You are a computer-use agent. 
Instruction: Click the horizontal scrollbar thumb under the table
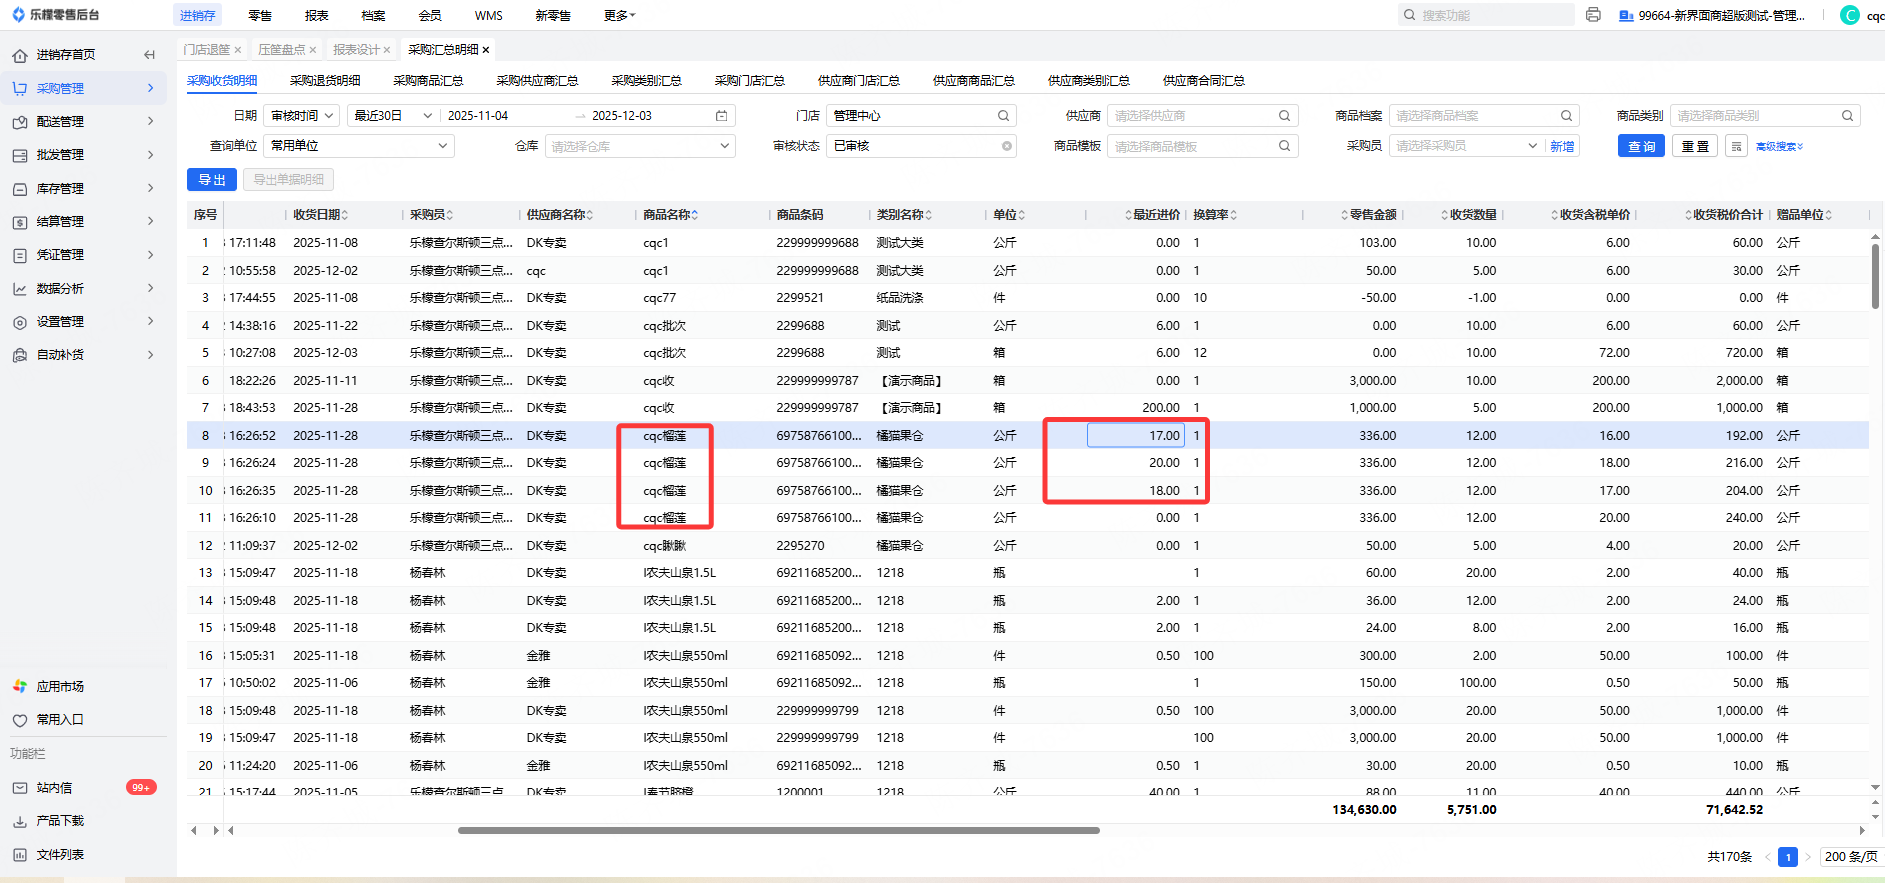pyautogui.click(x=779, y=830)
